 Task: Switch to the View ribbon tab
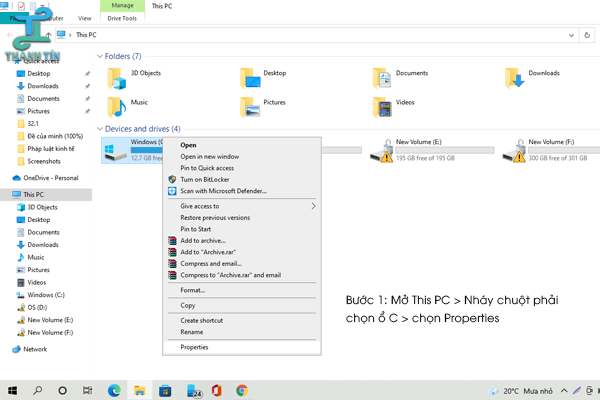84,18
